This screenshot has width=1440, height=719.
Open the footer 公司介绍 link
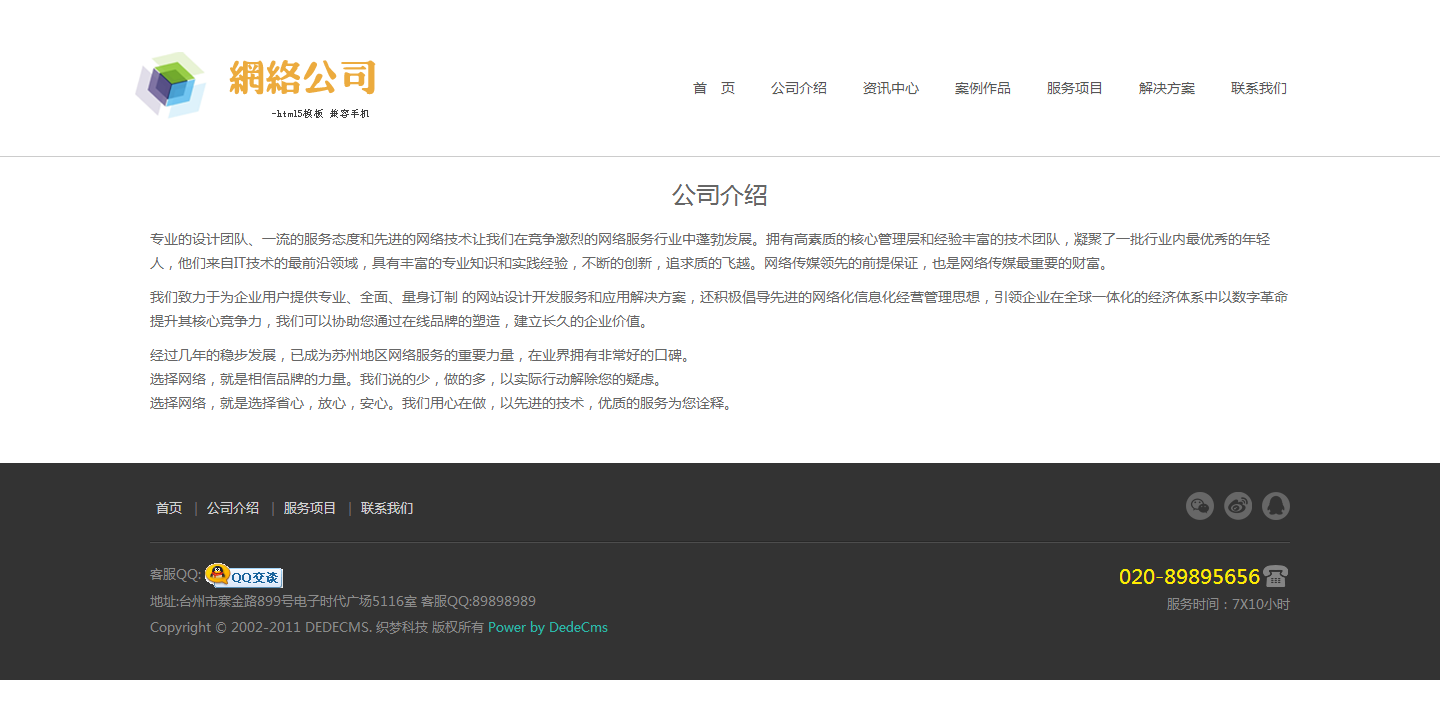pyautogui.click(x=233, y=508)
